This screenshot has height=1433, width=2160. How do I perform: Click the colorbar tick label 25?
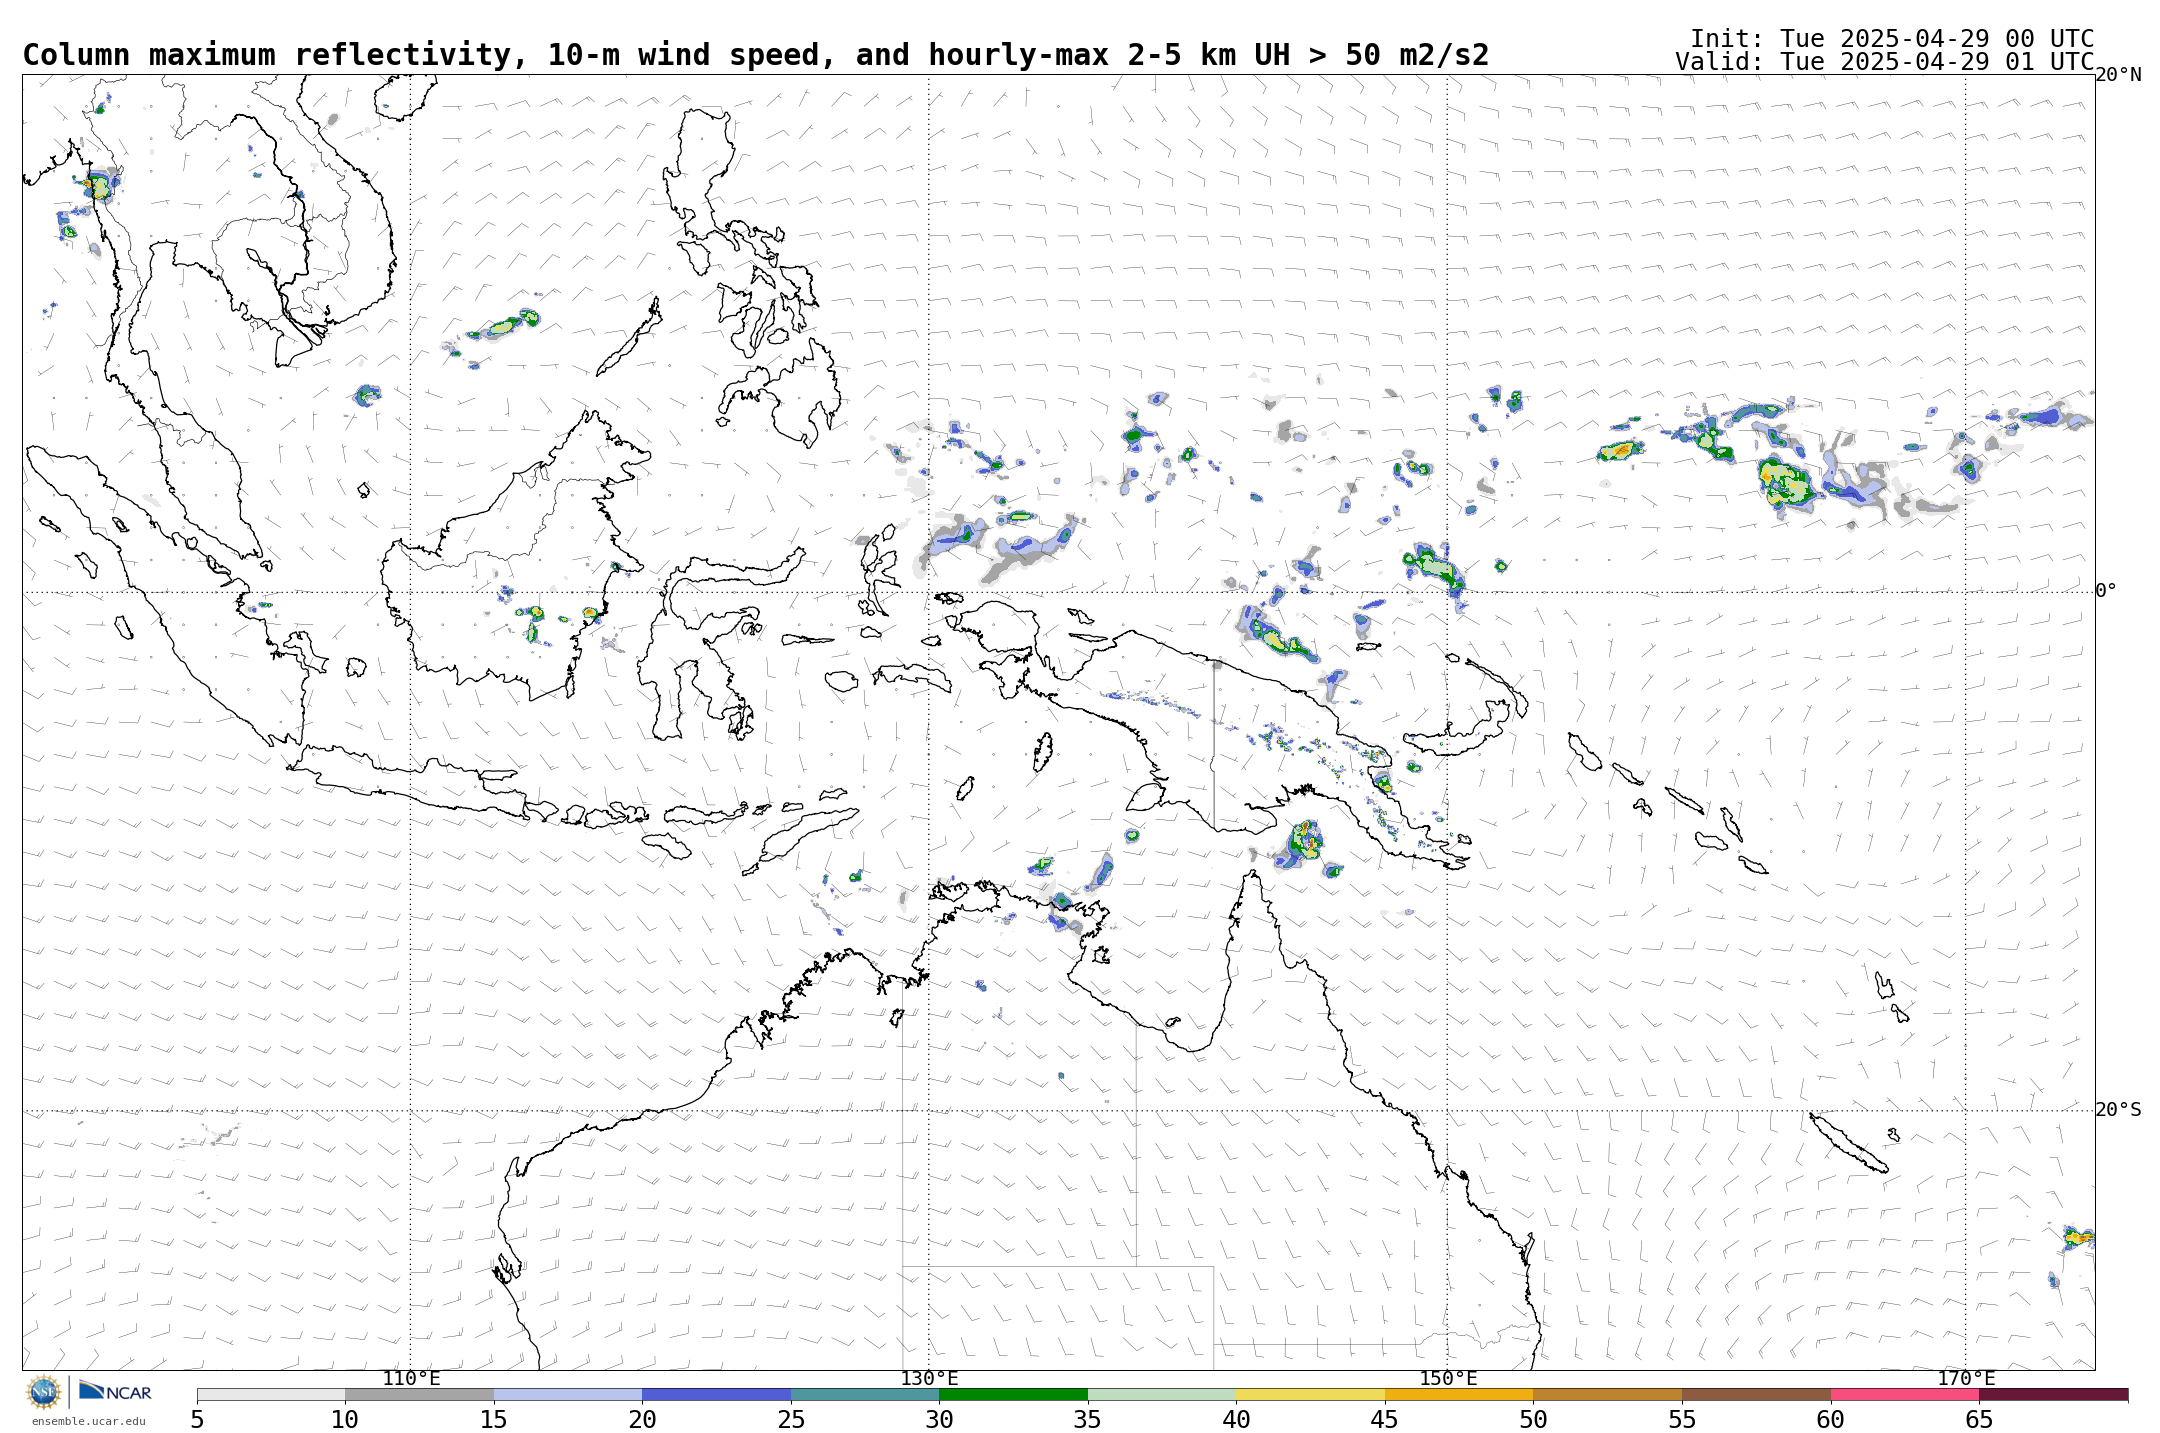(791, 1419)
